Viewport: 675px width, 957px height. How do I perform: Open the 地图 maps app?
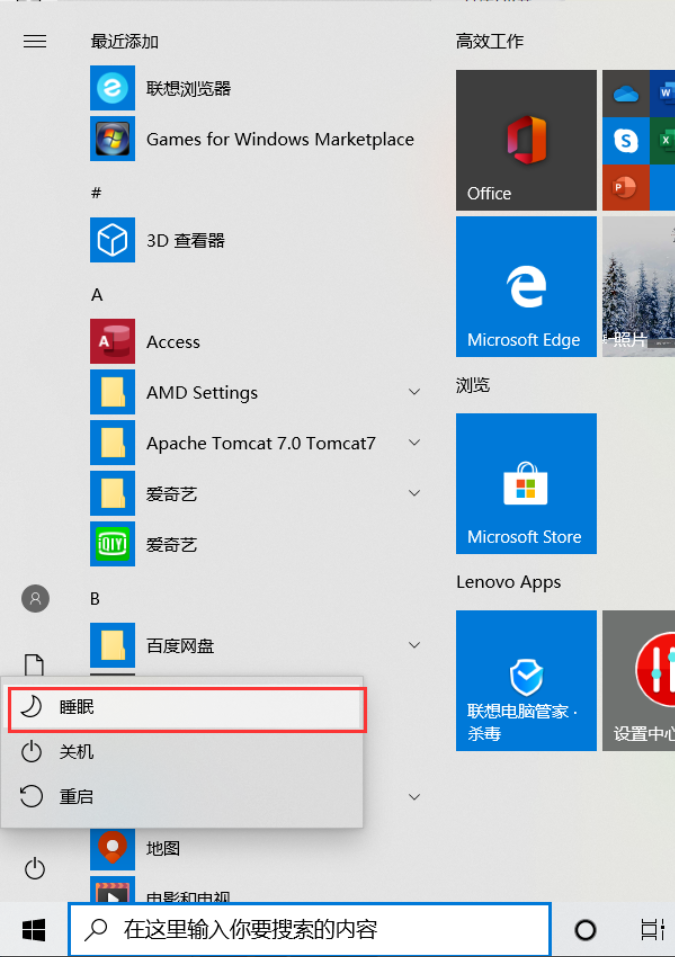(x=256, y=848)
